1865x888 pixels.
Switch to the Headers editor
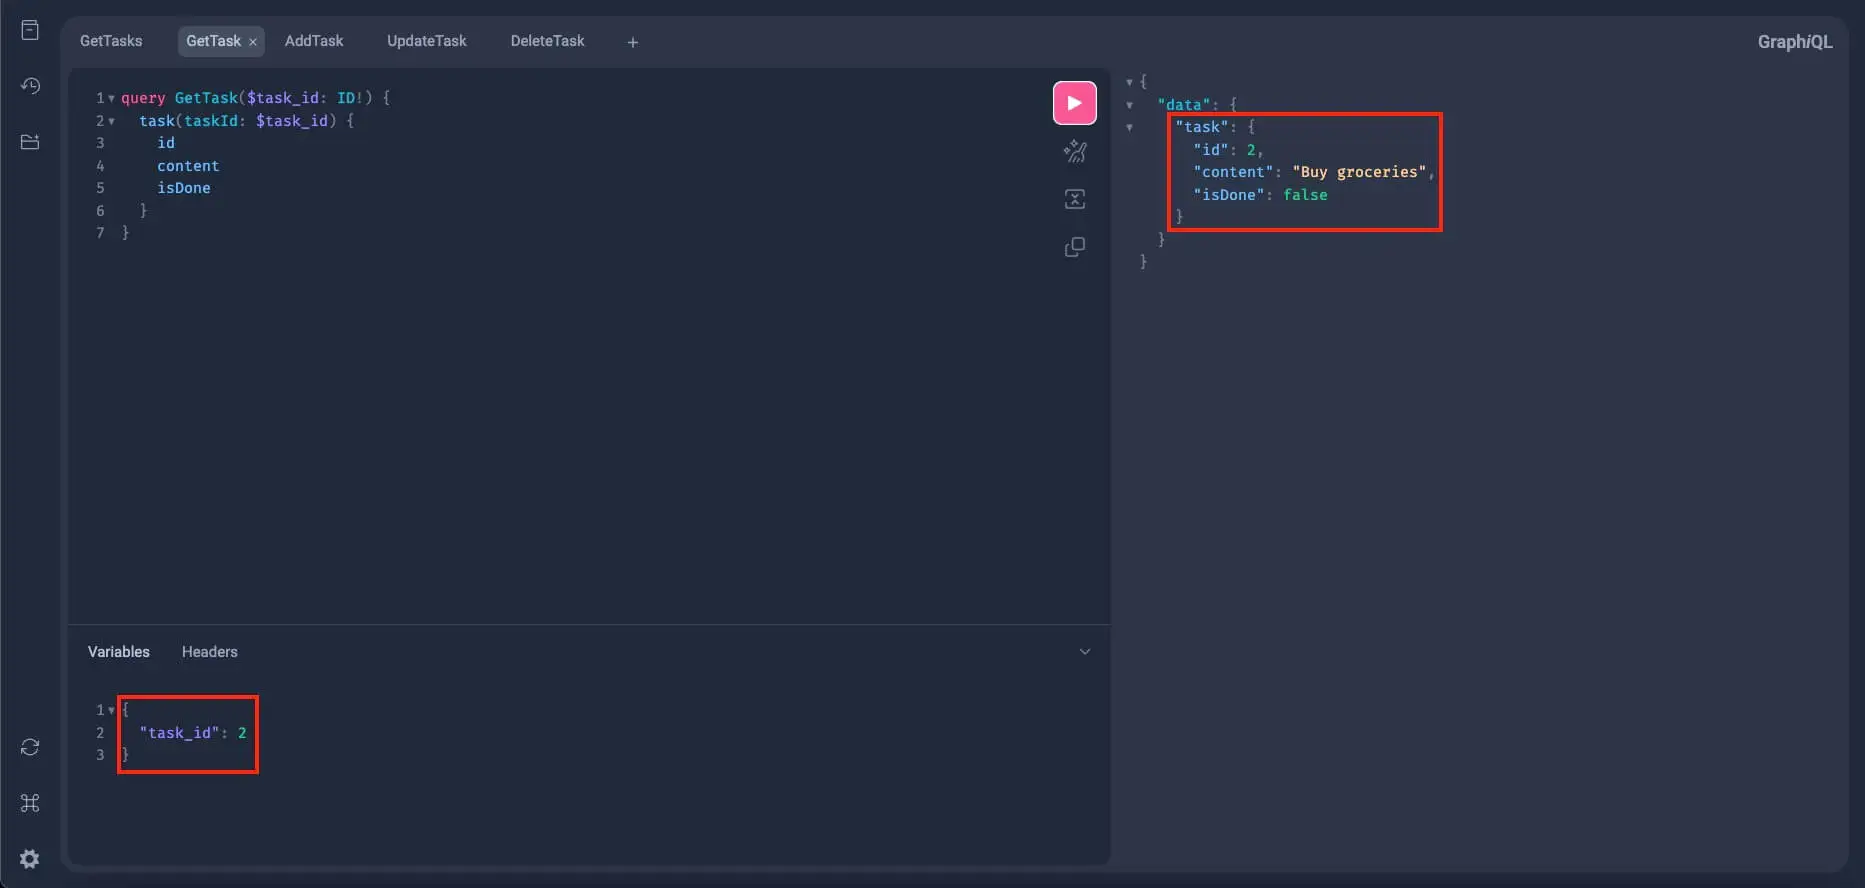click(209, 652)
